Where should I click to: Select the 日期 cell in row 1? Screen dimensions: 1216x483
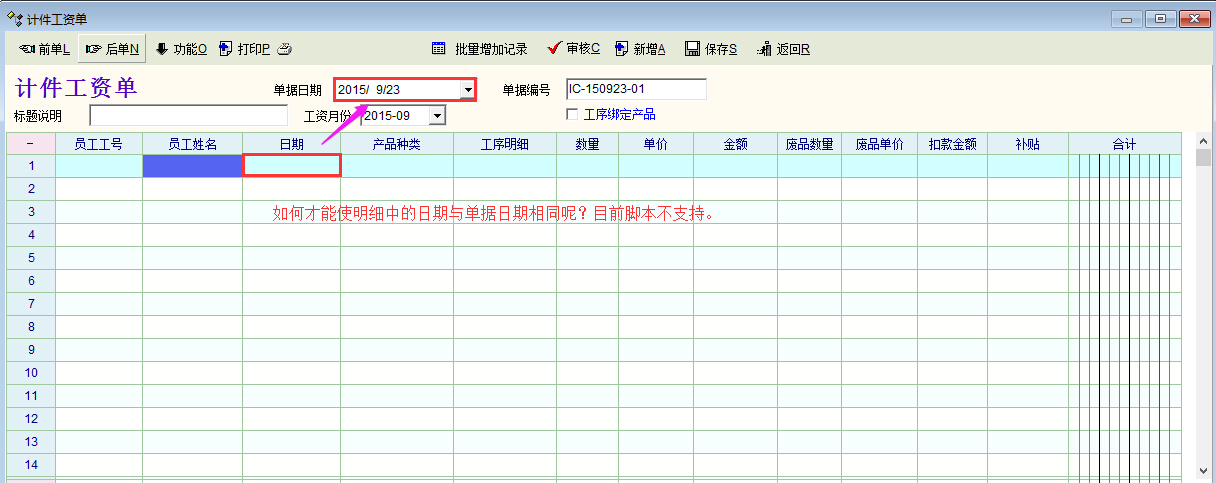[291, 166]
